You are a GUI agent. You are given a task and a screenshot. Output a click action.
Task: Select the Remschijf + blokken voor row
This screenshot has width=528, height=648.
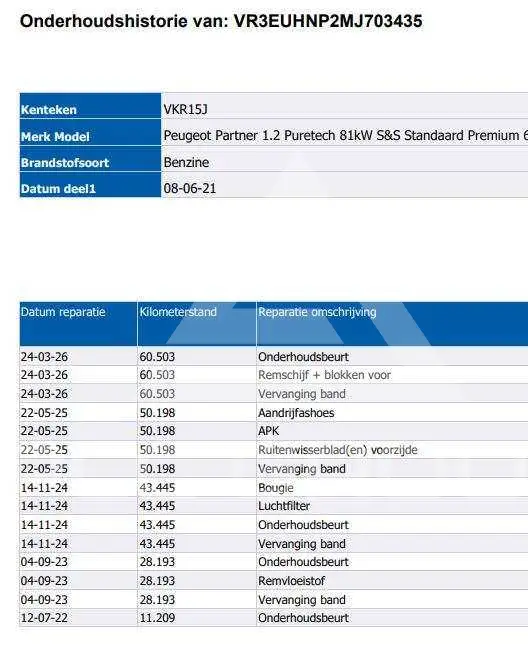274,375
